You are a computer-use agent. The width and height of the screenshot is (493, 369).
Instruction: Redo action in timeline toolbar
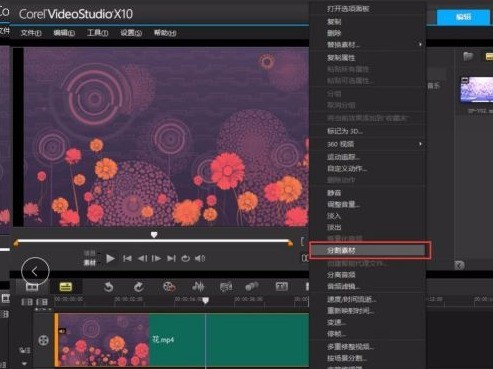138,287
